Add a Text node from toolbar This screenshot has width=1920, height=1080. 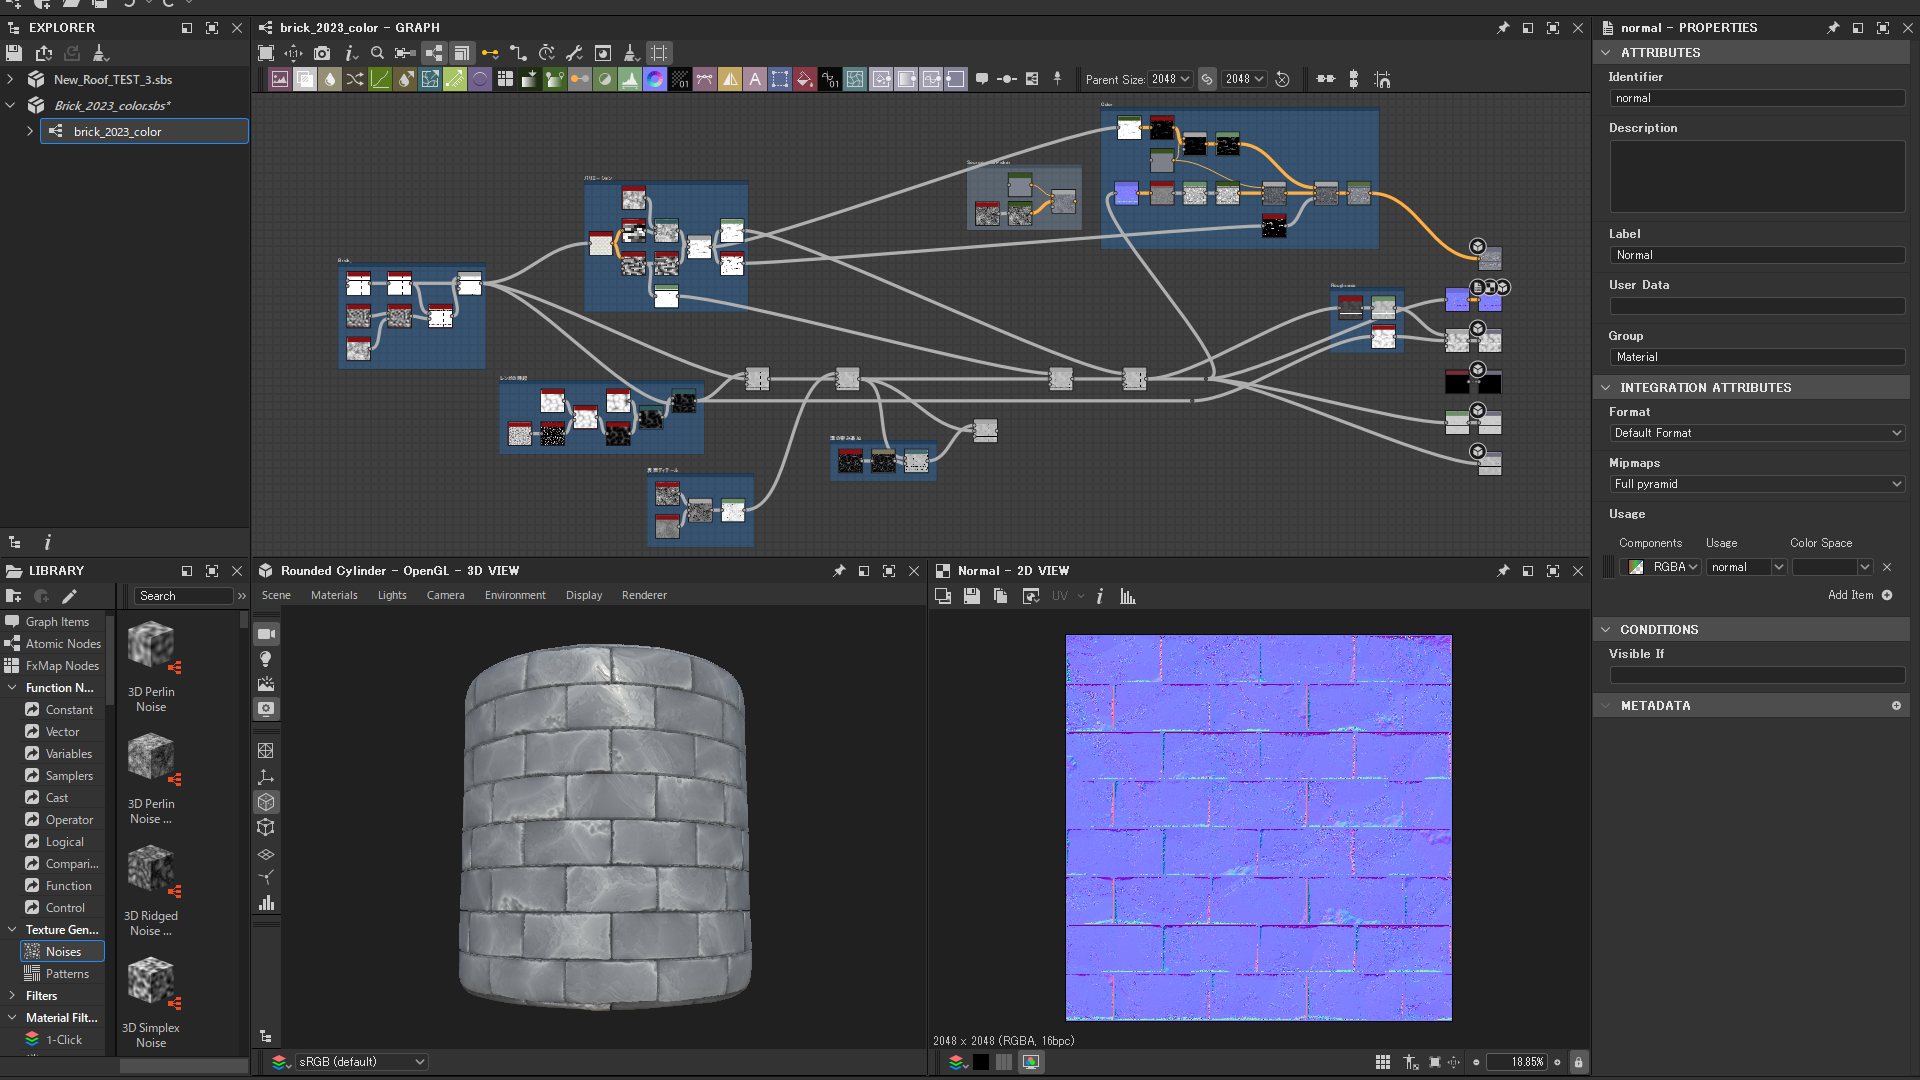(x=755, y=79)
